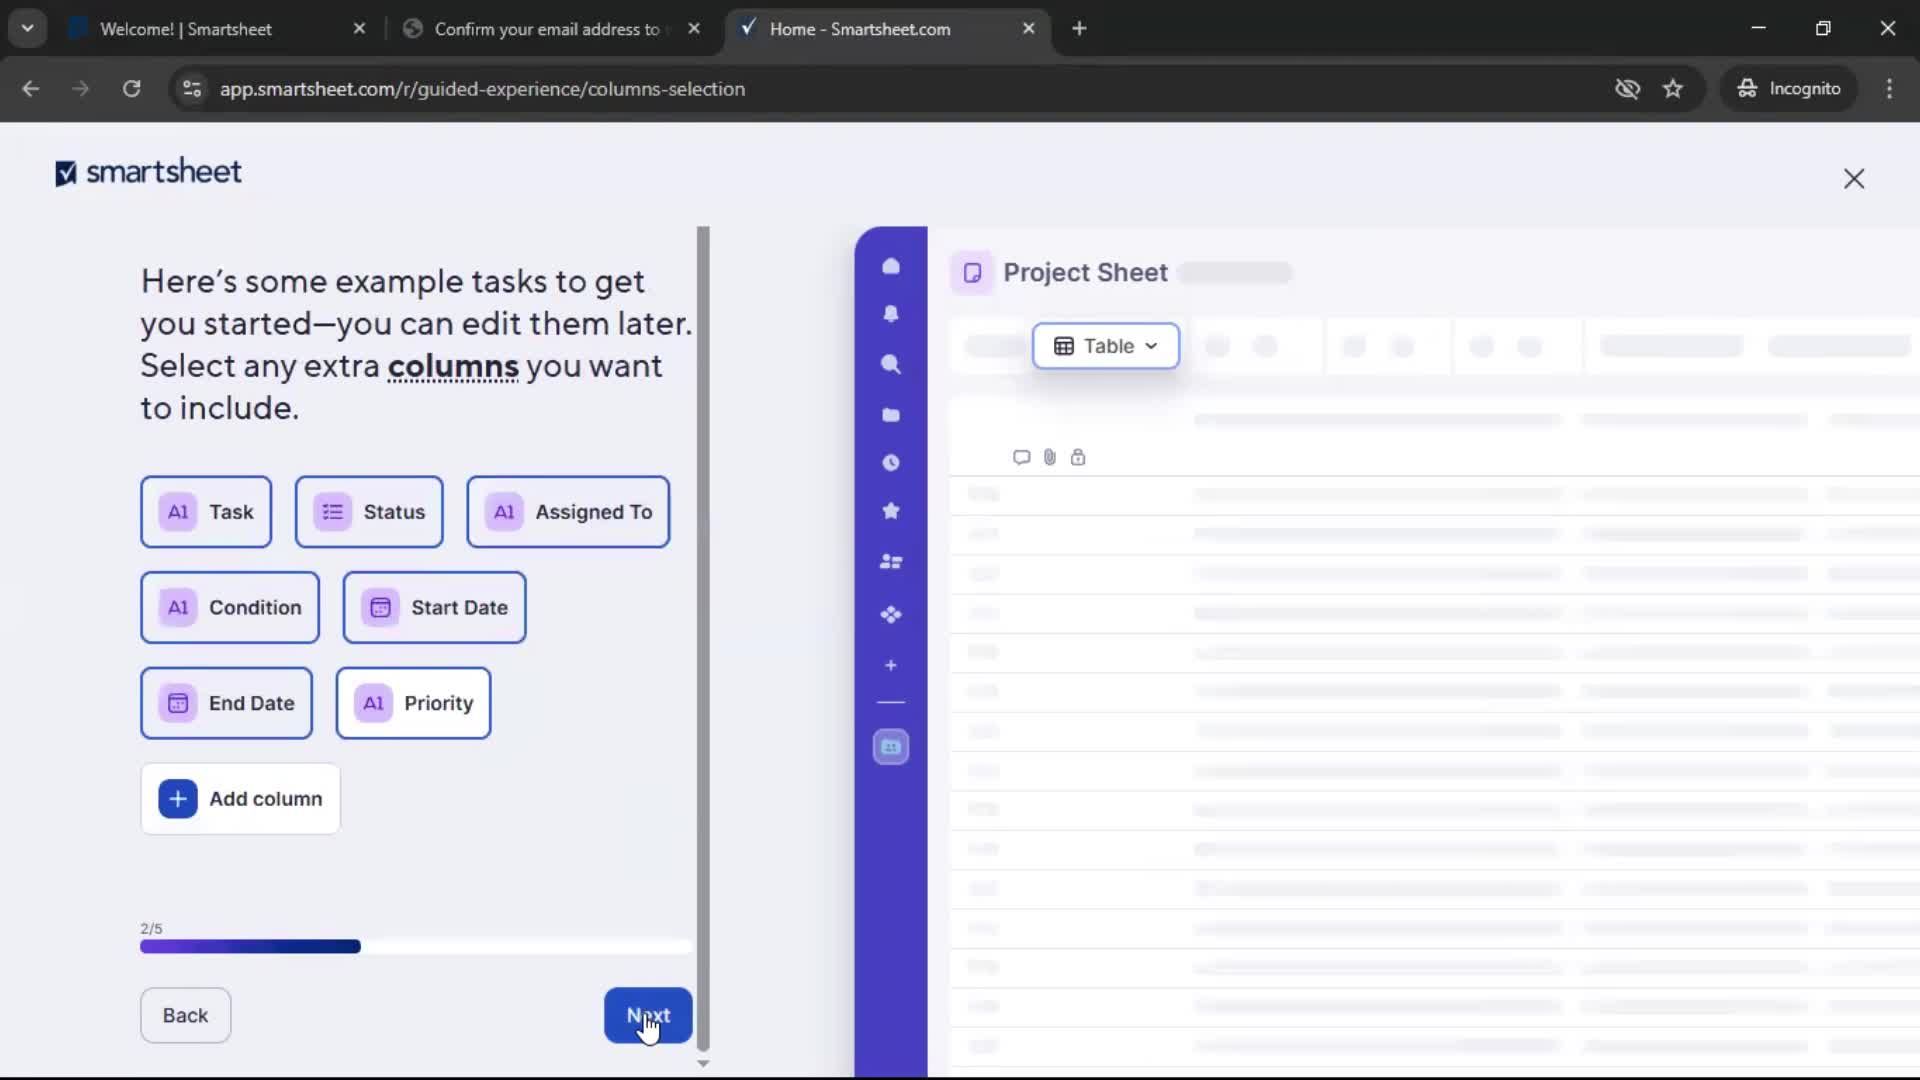Click the row lock icon
This screenshot has width=1920, height=1080.
tap(1079, 457)
